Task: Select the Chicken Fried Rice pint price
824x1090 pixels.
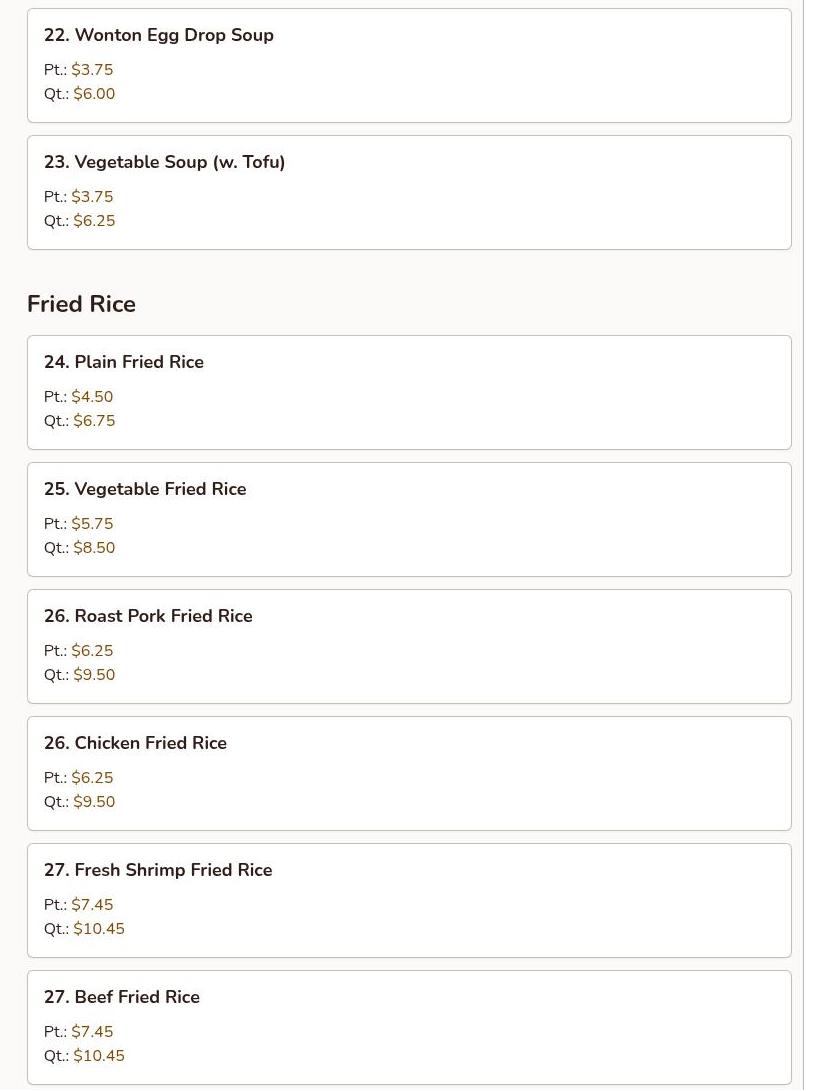Action: click(x=92, y=778)
